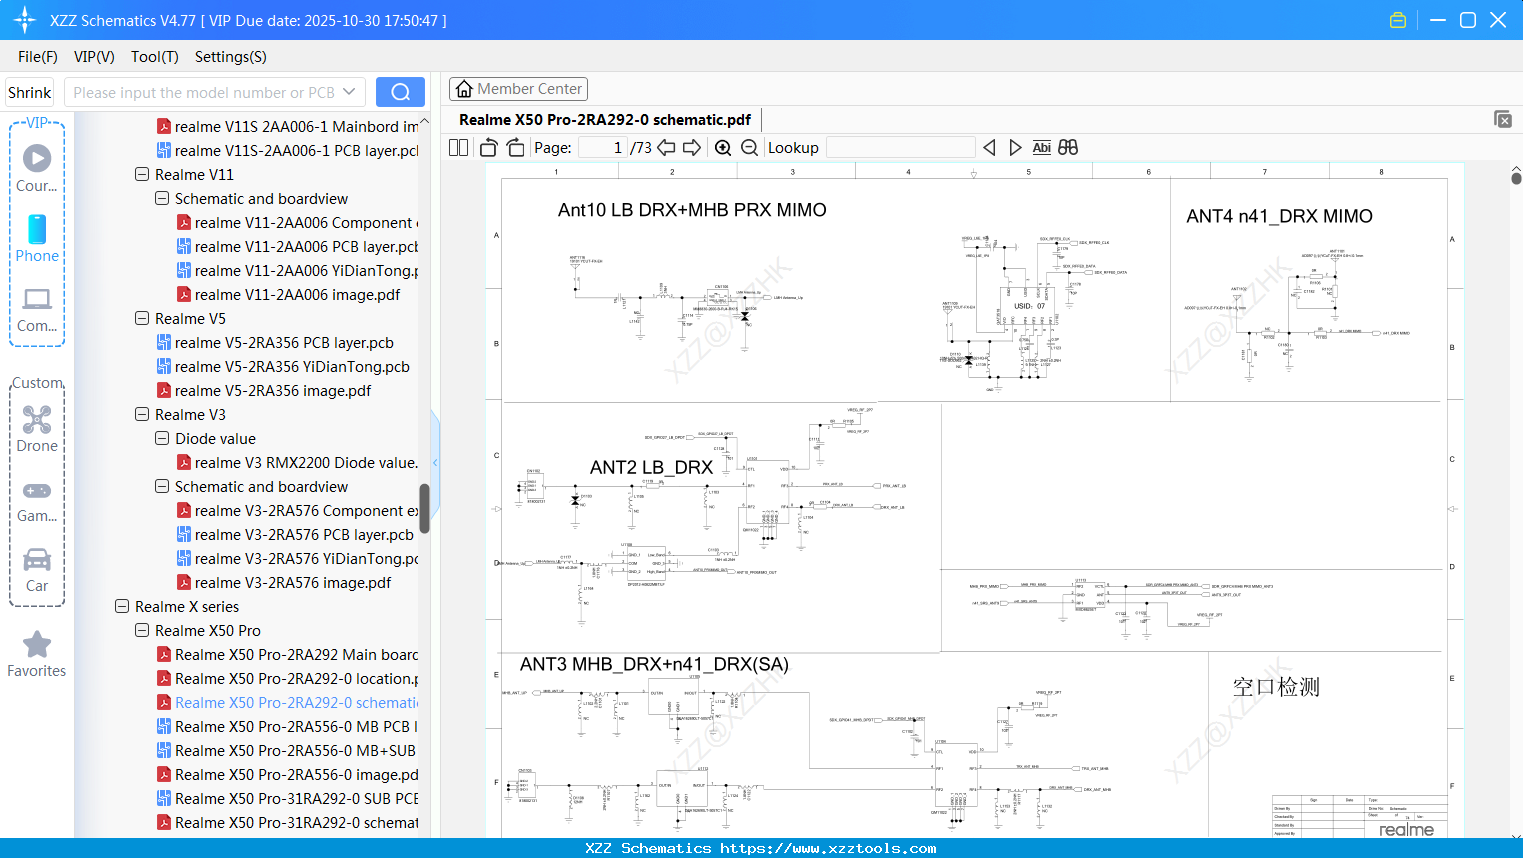The width and height of the screenshot is (1523, 858).
Task: Open Favorites star in sidebar
Action: 37,654
